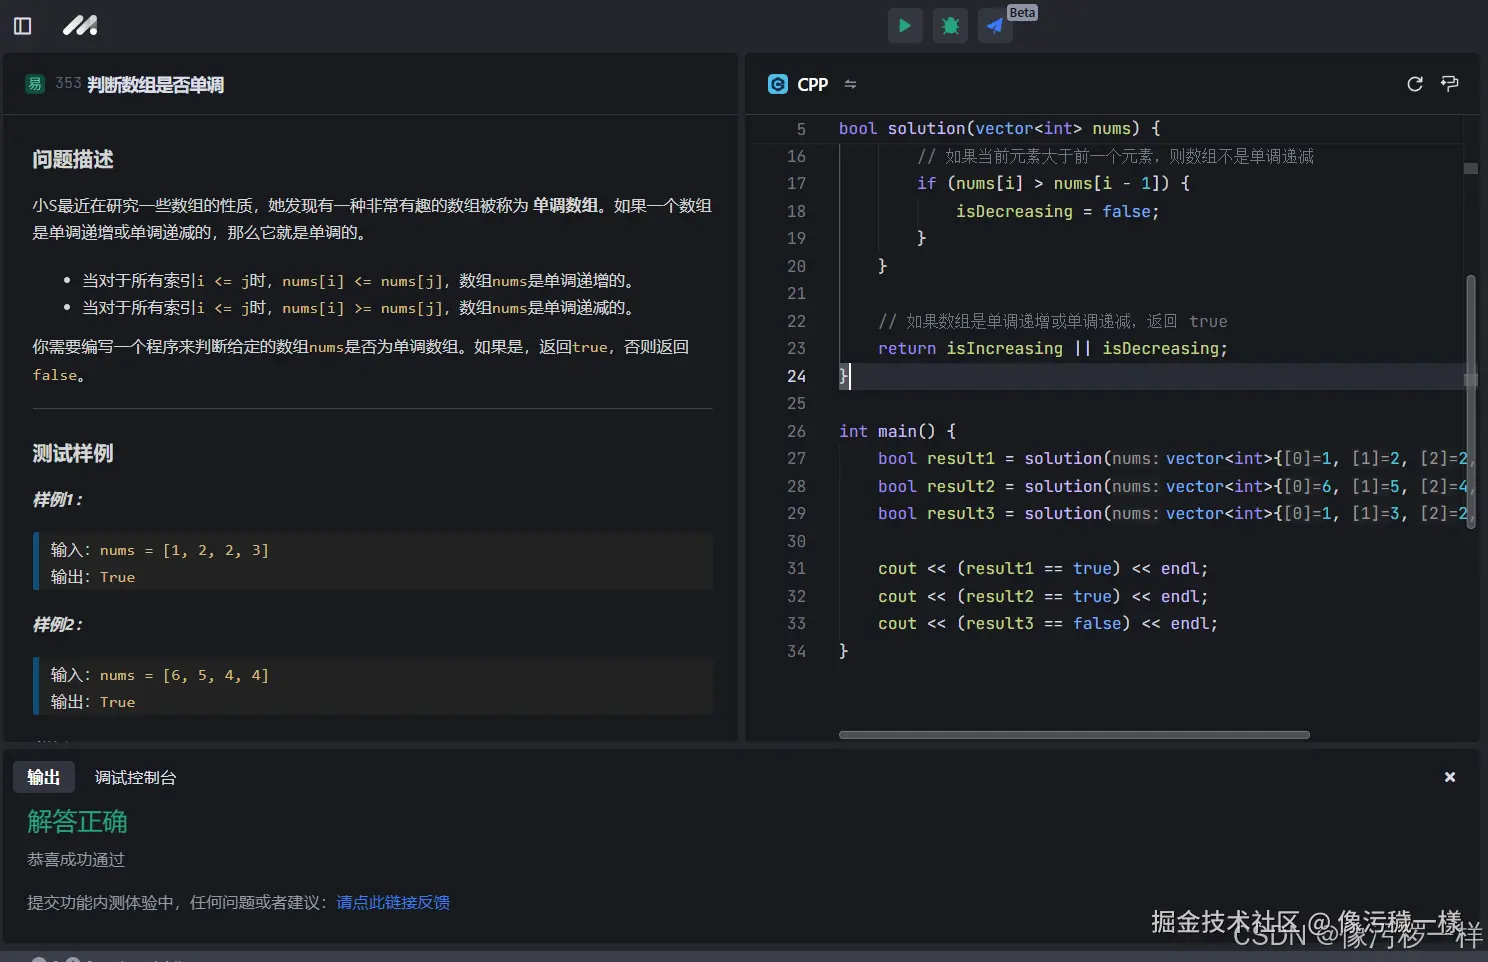
Task: Click the bool result3 line
Action: (x=1172, y=513)
